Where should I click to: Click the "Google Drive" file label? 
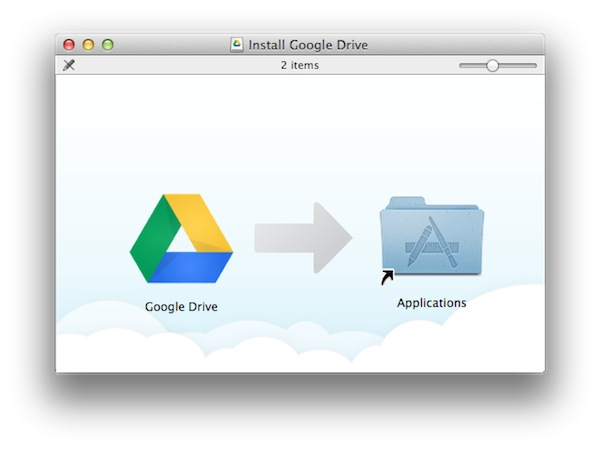[x=181, y=307]
